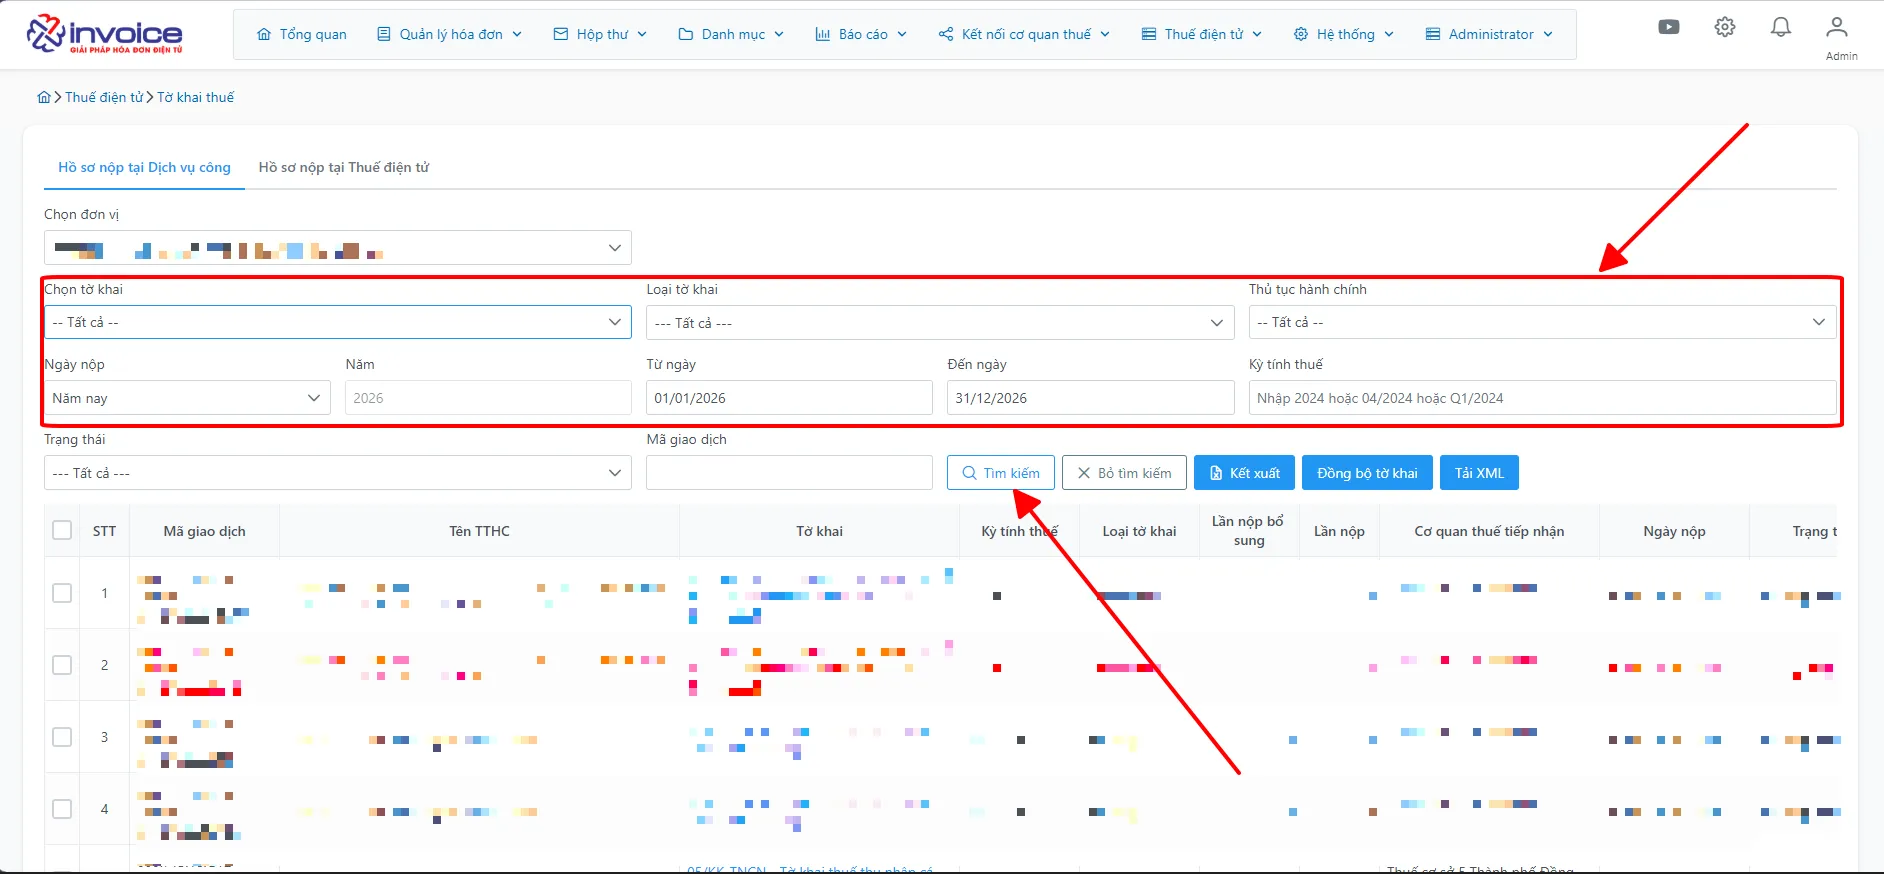Viewport: 1884px width, 874px height.
Task: Click the Bỏ tìm kiếm button
Action: coord(1124,472)
